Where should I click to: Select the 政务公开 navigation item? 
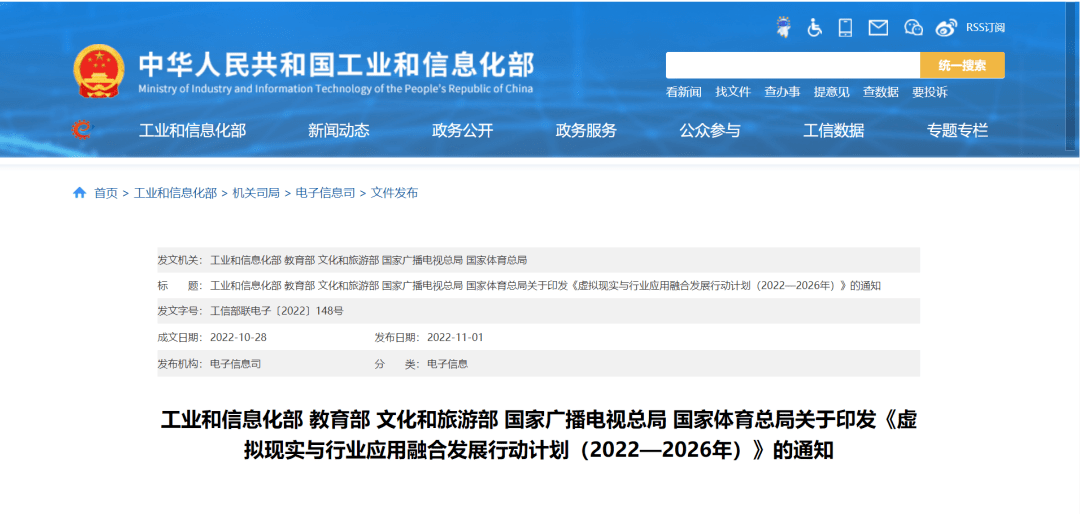pos(463,130)
